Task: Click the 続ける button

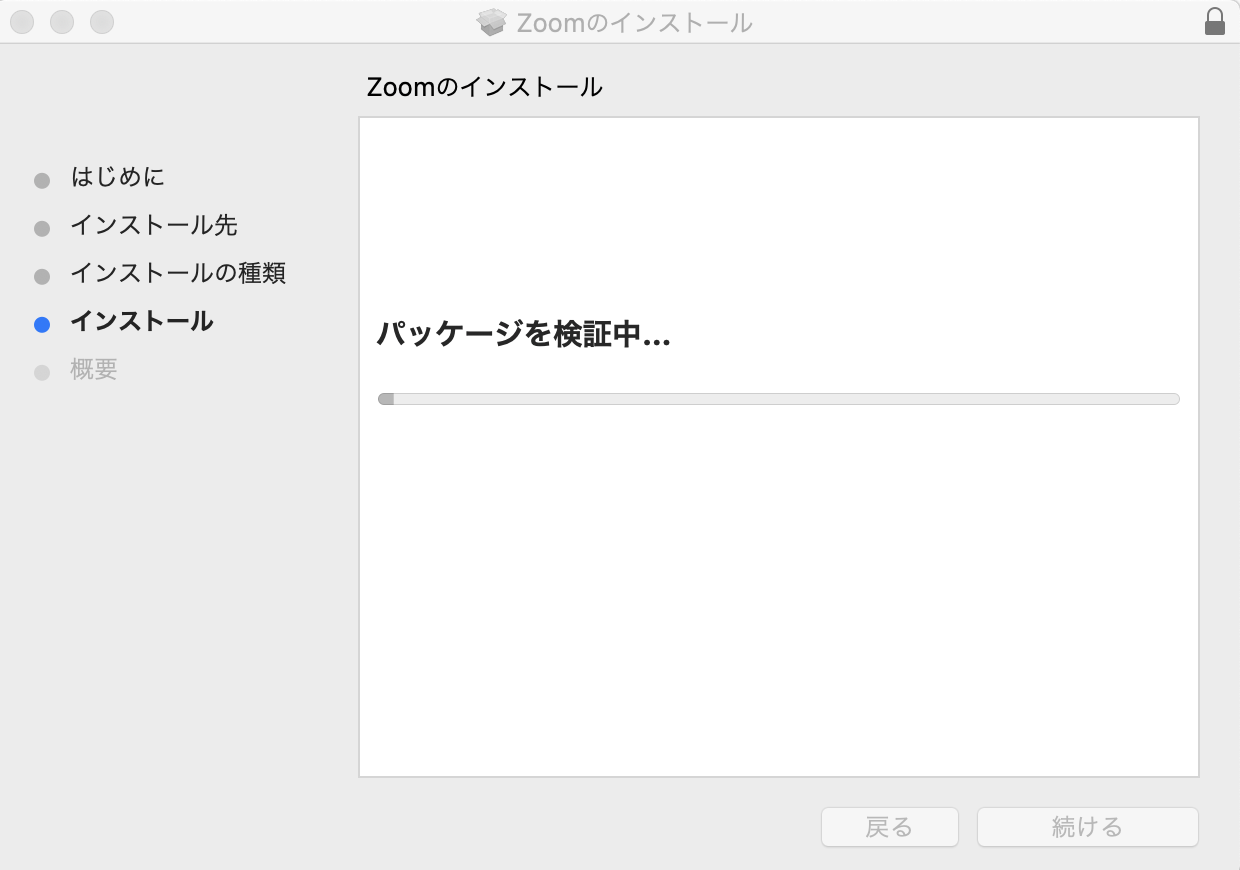Action: (x=1088, y=827)
